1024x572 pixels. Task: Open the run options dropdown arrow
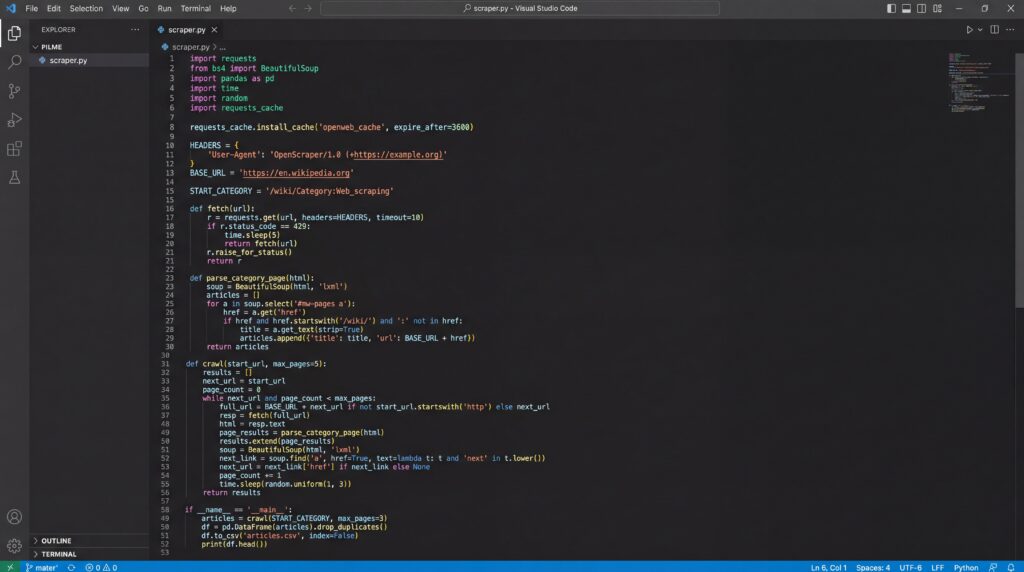pyautogui.click(x=980, y=29)
